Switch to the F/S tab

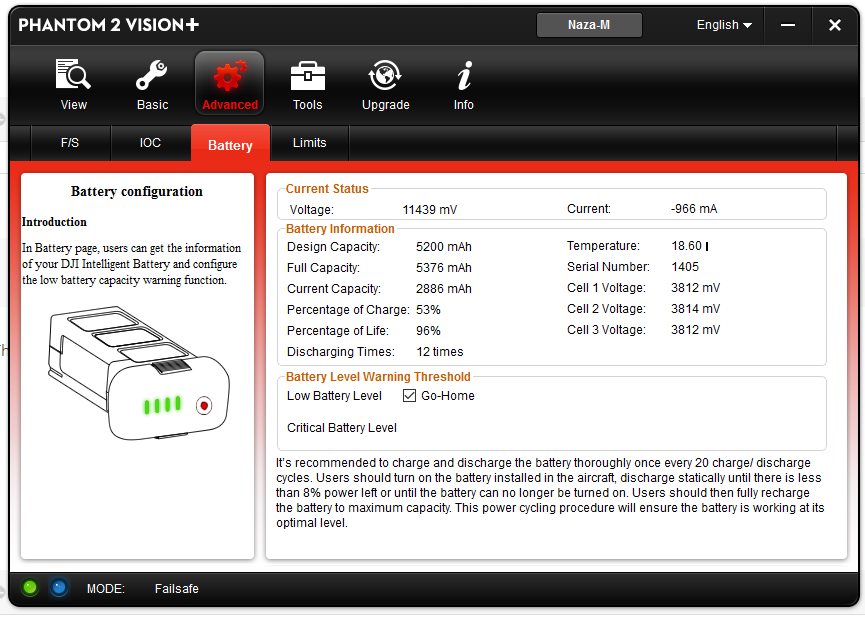(70, 143)
